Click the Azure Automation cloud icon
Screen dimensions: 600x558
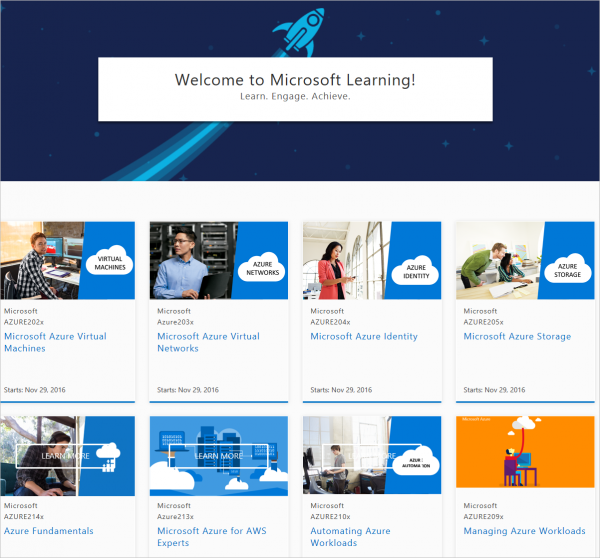(x=416, y=461)
